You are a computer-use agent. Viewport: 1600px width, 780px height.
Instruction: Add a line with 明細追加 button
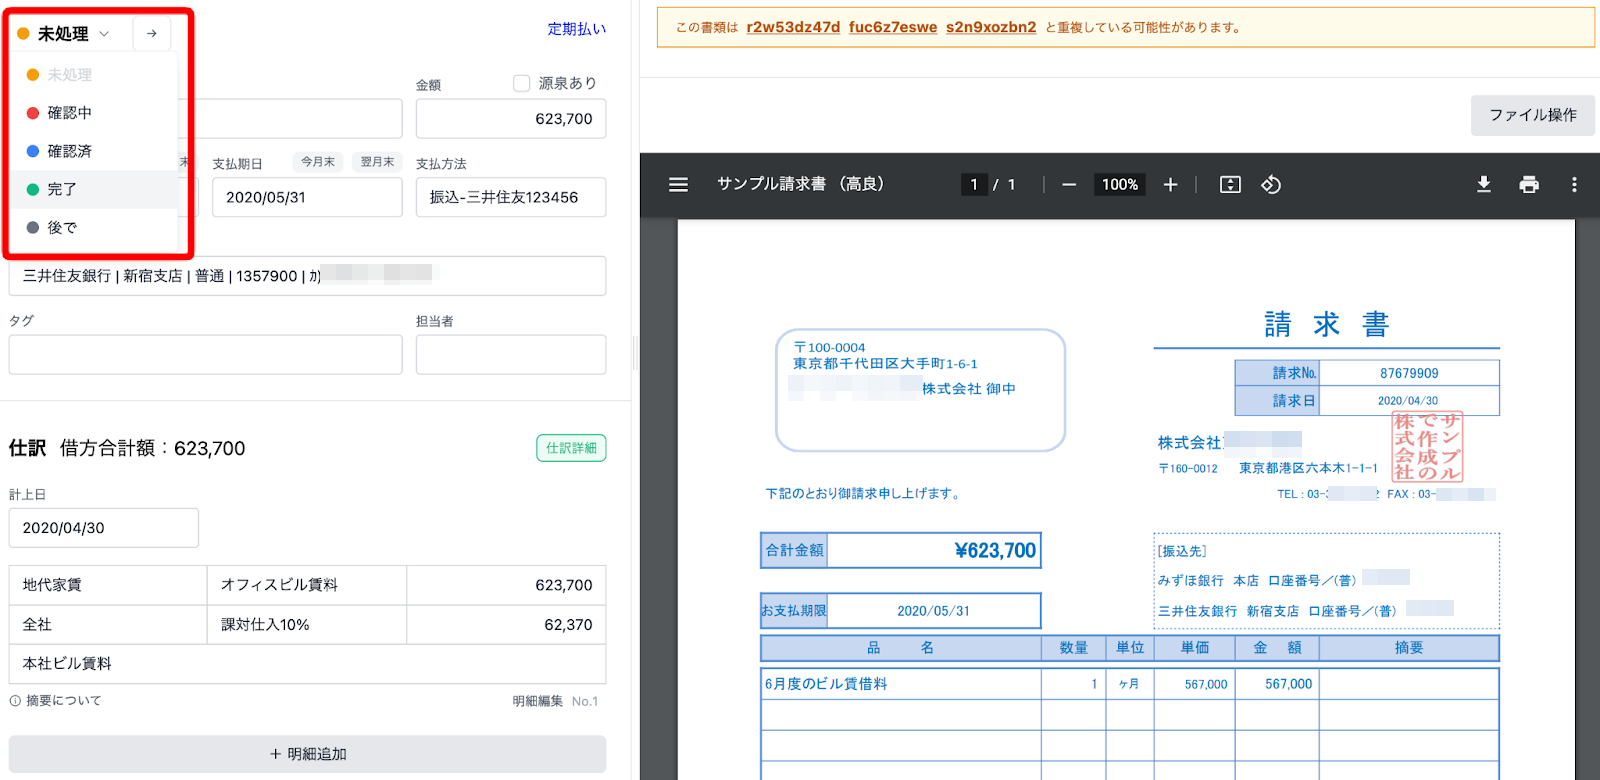pos(308,754)
